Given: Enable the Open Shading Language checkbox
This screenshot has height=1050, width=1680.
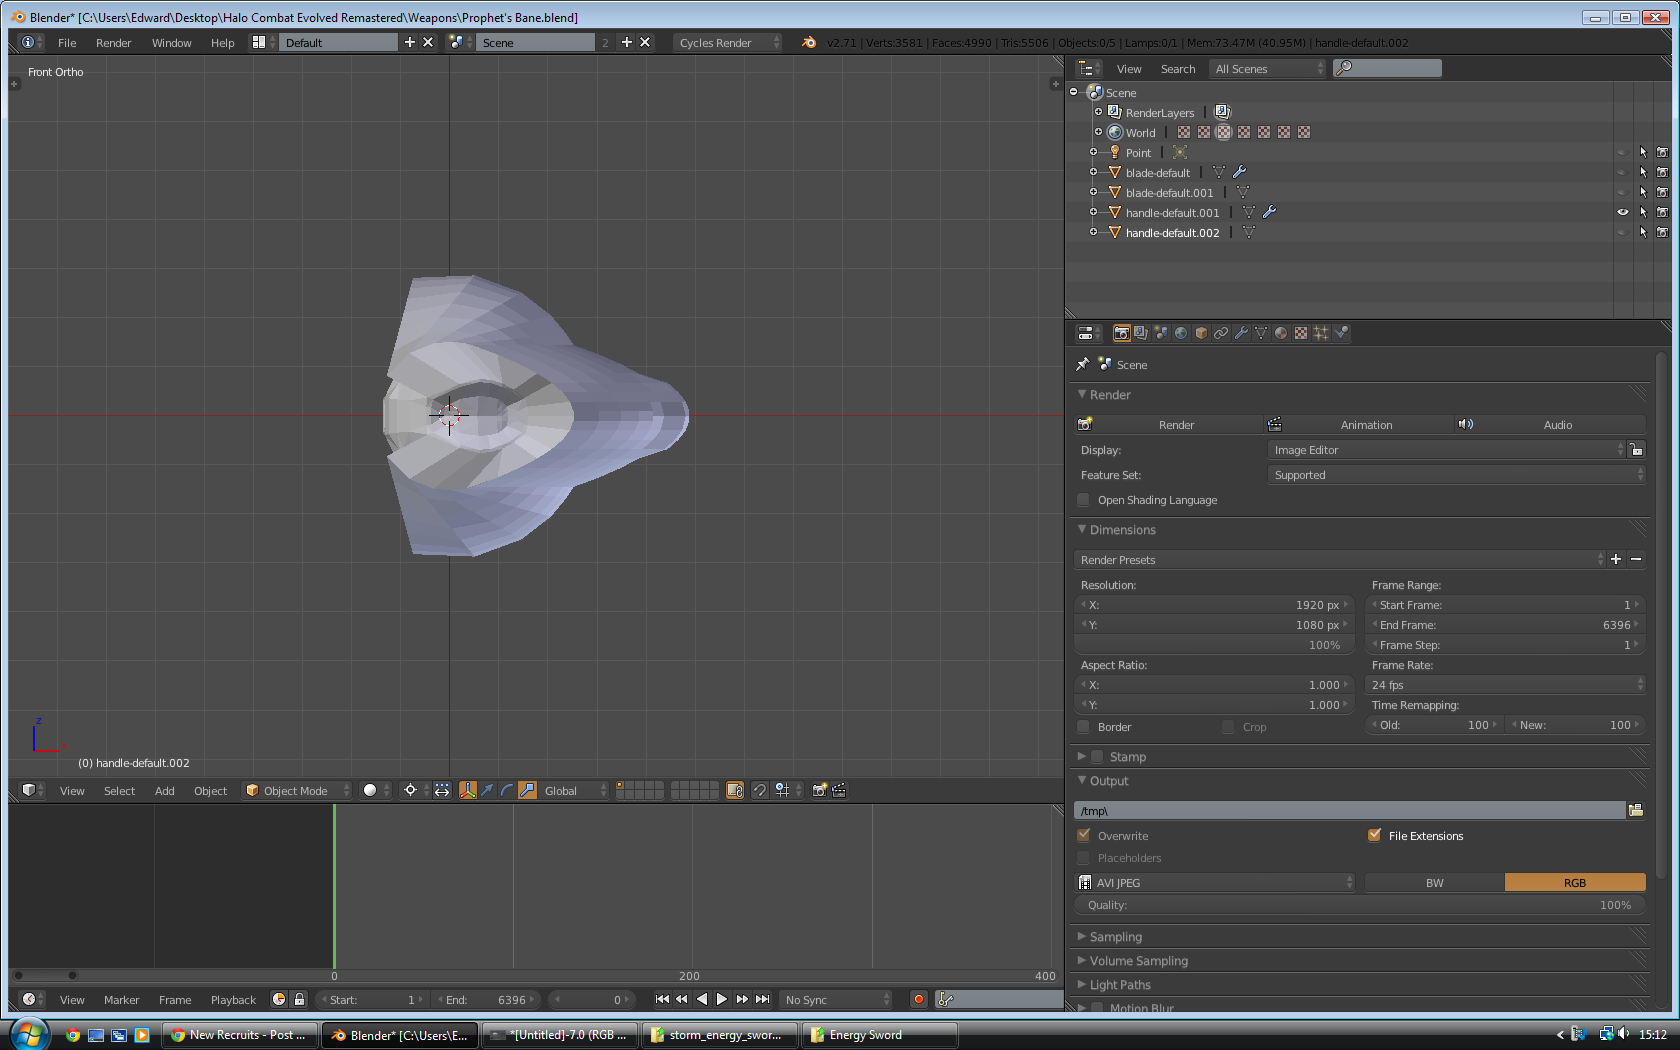Looking at the screenshot, I should [1084, 500].
